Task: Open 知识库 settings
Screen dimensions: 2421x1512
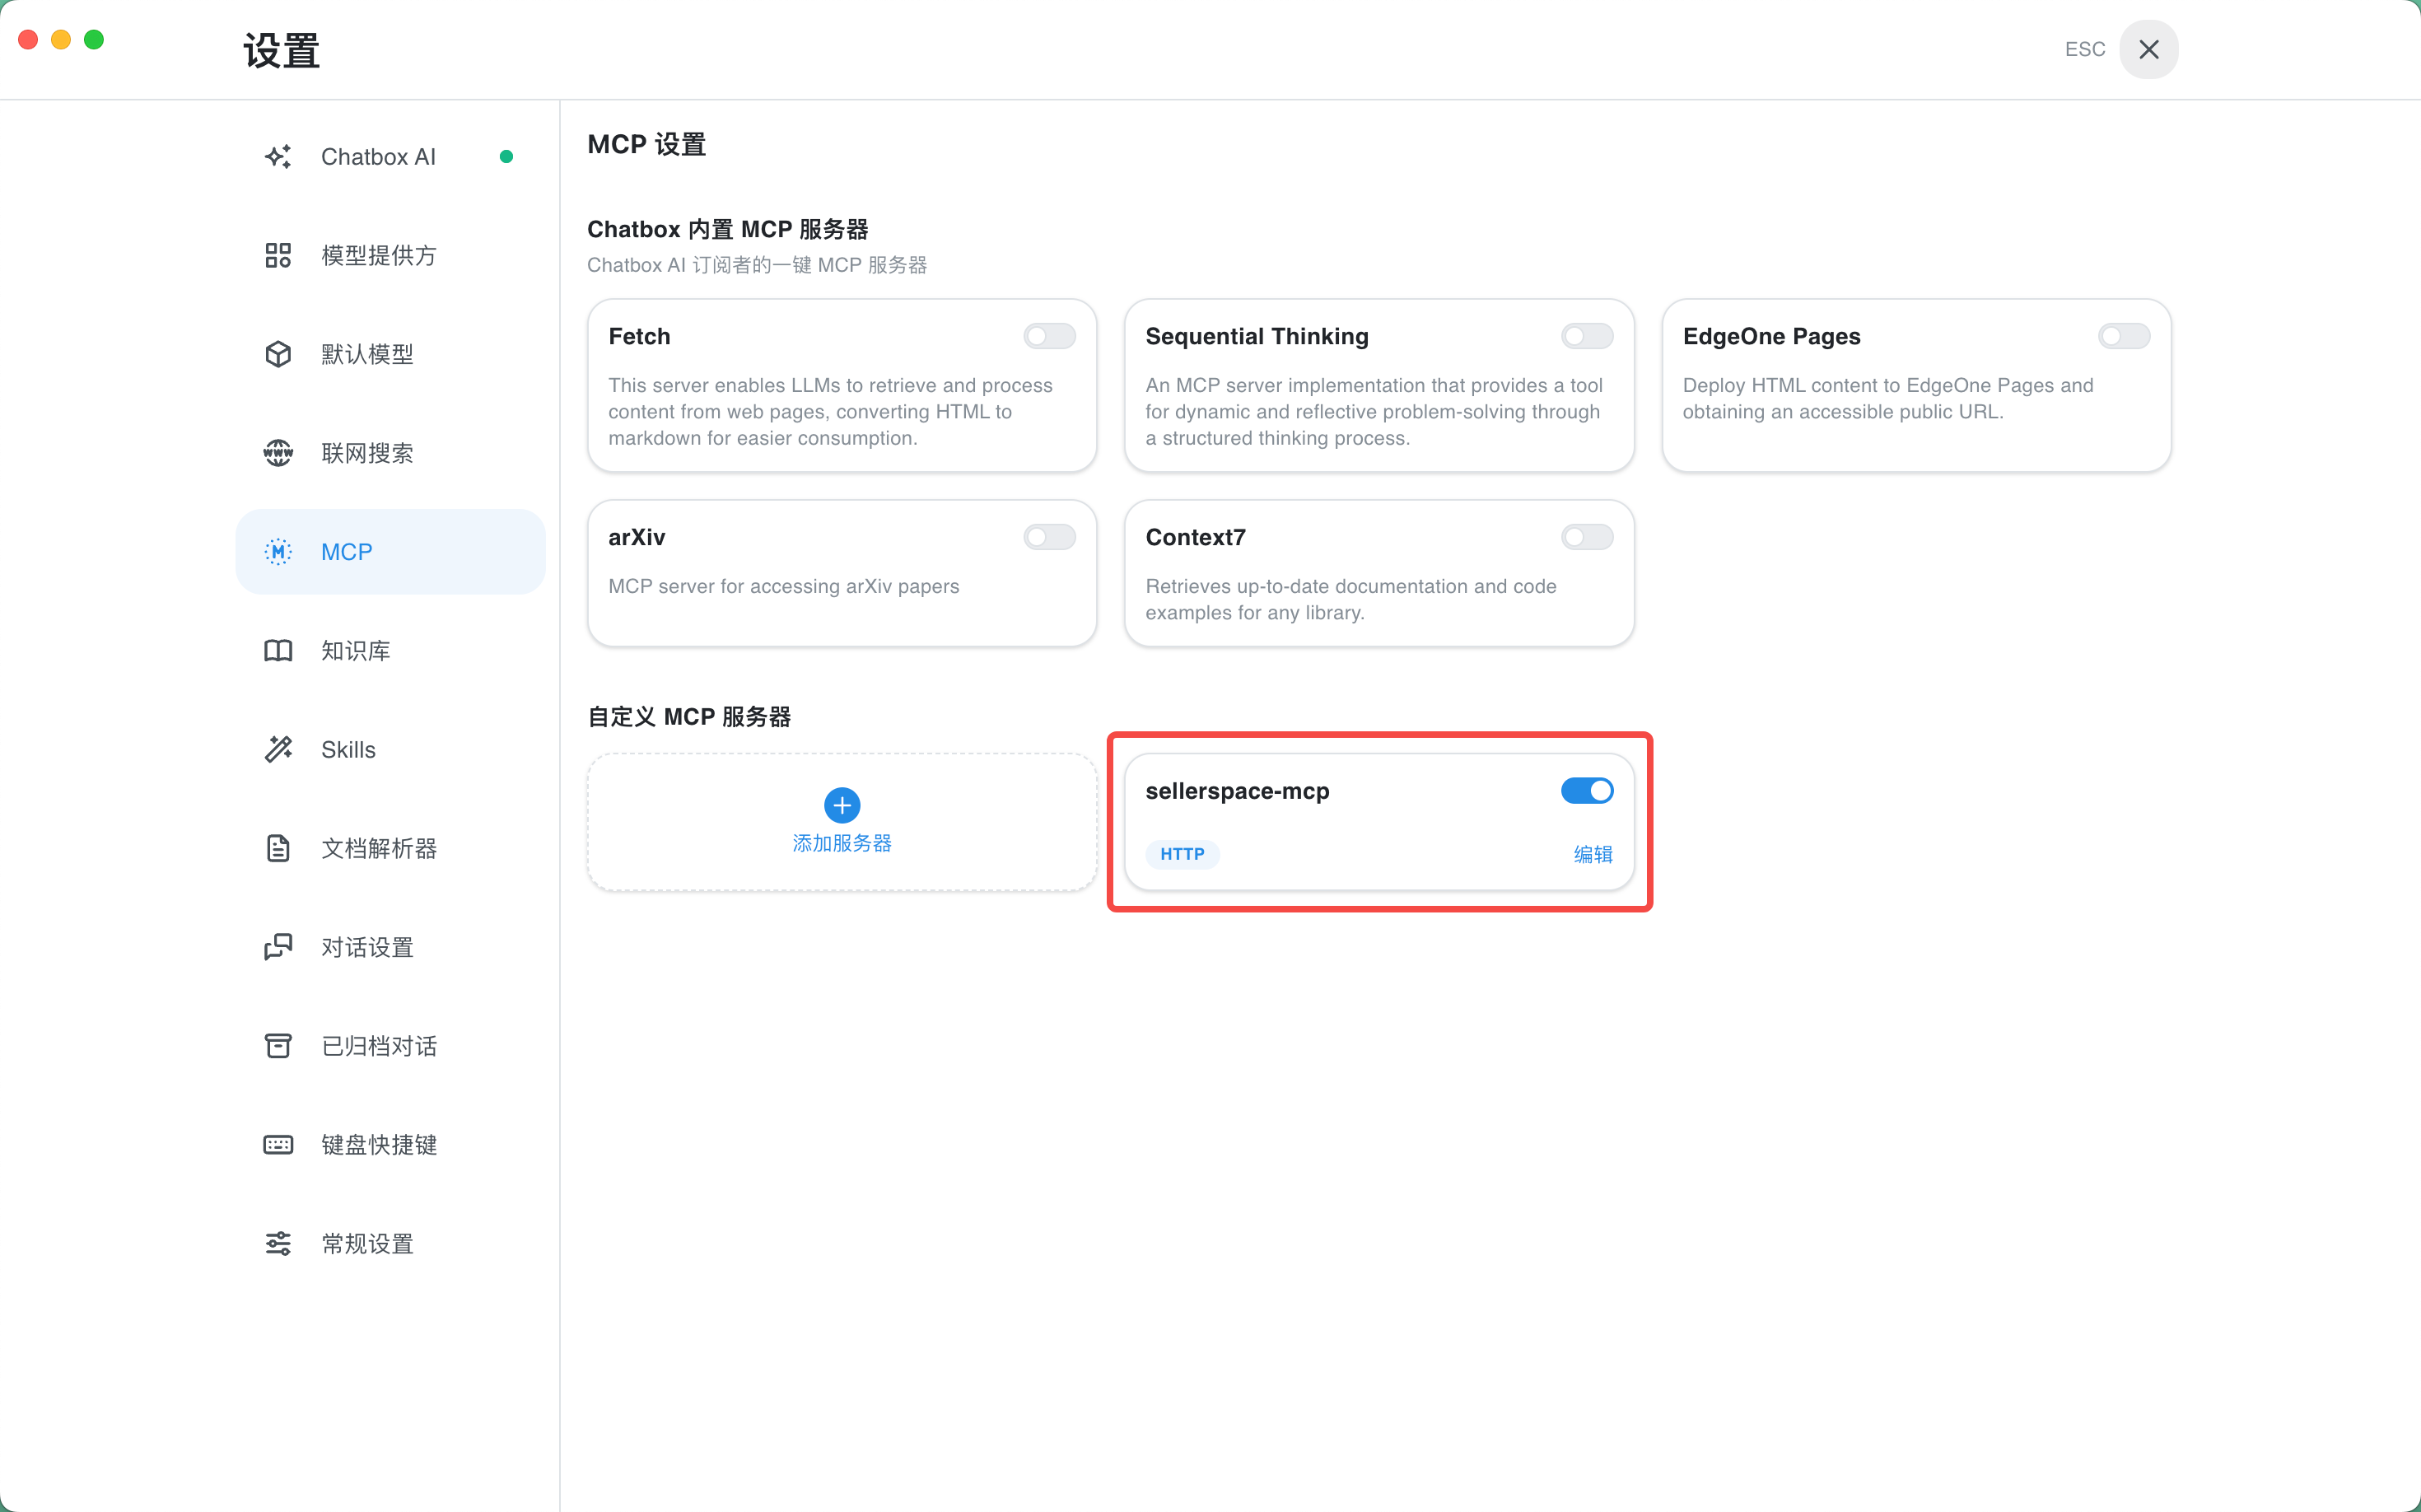Action: pyautogui.click(x=390, y=651)
